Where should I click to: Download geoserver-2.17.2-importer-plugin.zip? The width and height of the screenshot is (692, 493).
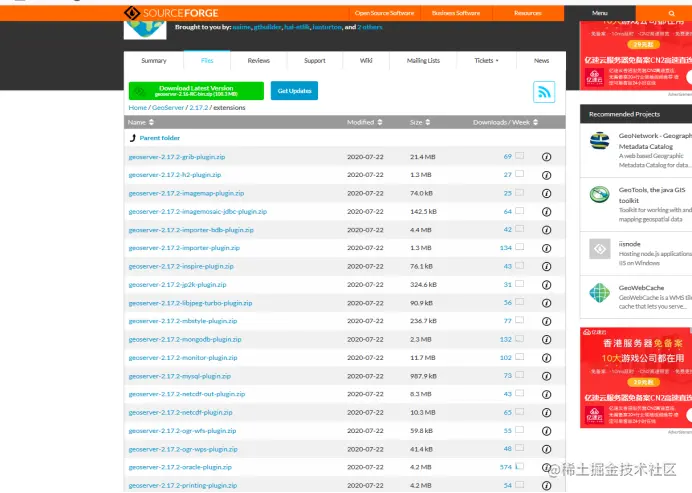pyautogui.click(x=184, y=248)
